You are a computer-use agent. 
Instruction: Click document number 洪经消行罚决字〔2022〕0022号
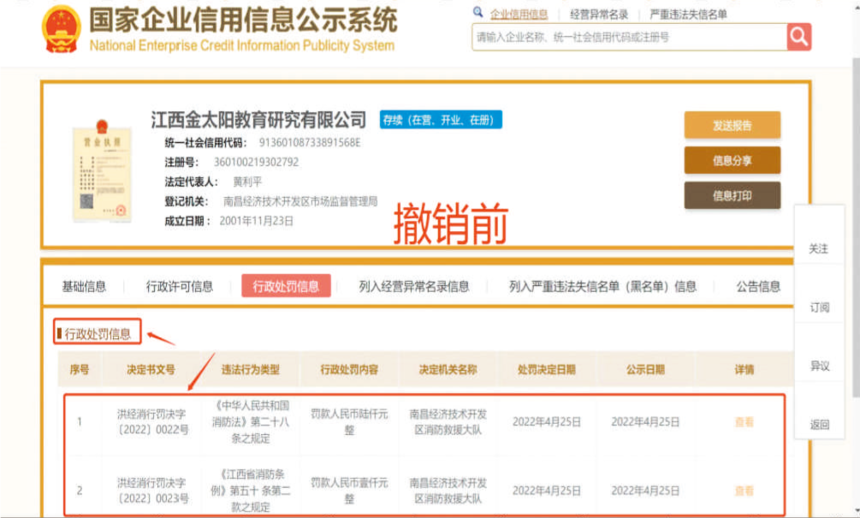152,422
